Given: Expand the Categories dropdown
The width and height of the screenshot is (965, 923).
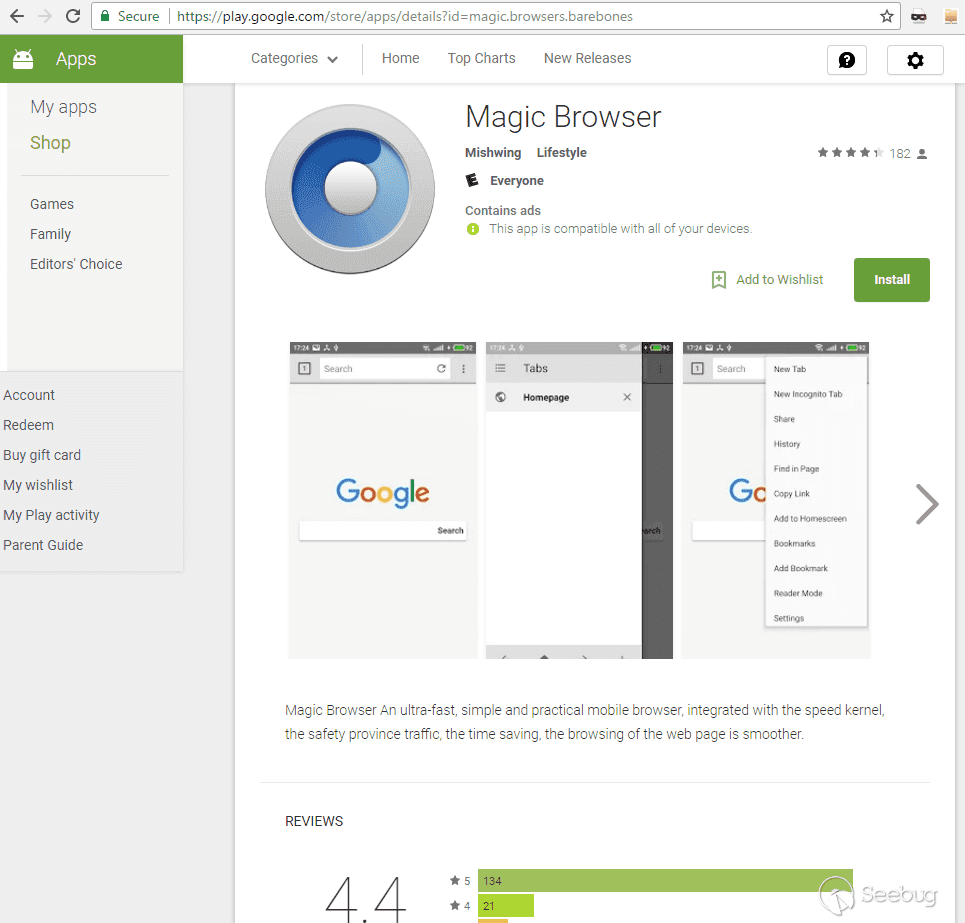Looking at the screenshot, I should pyautogui.click(x=294, y=58).
